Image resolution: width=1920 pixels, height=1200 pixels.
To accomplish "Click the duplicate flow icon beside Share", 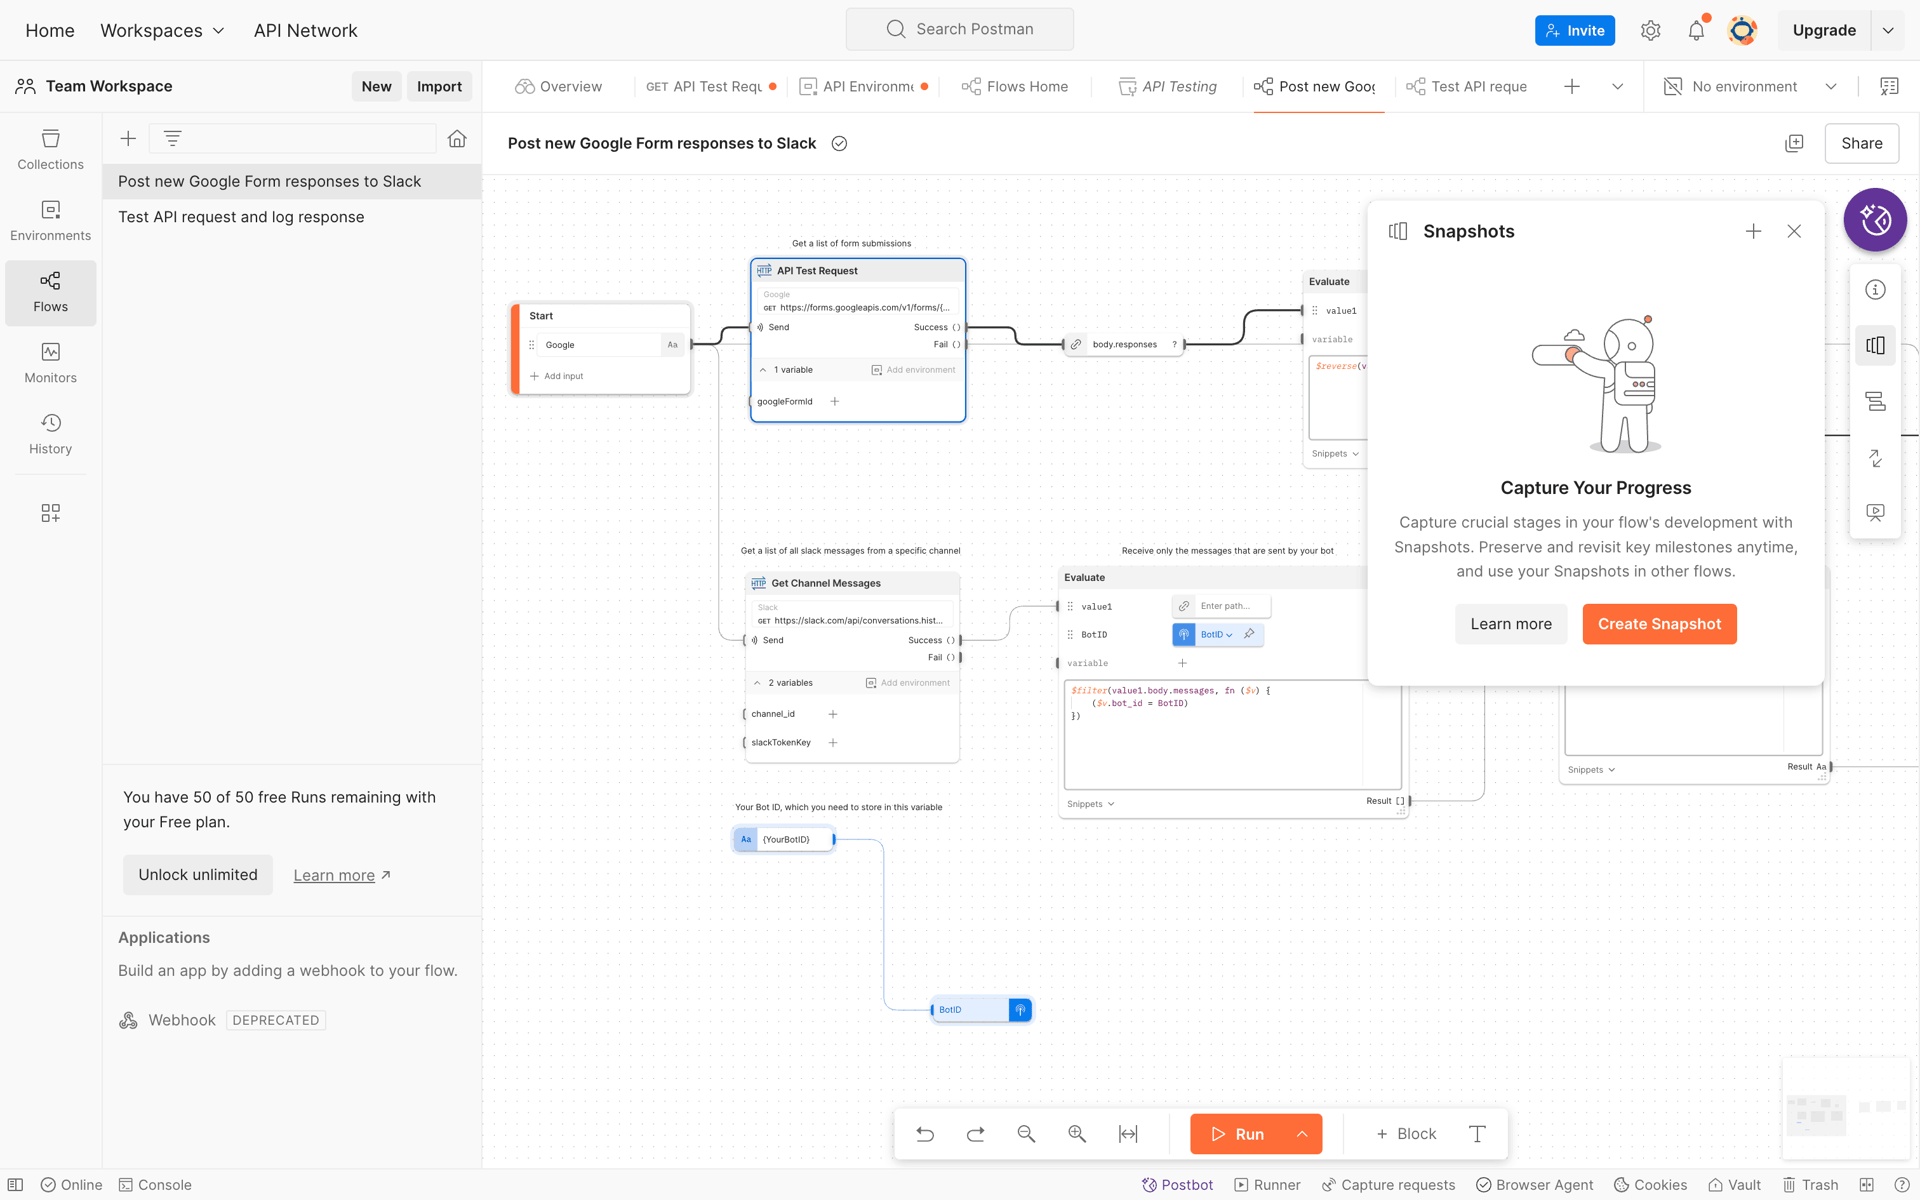I will pos(1794,143).
